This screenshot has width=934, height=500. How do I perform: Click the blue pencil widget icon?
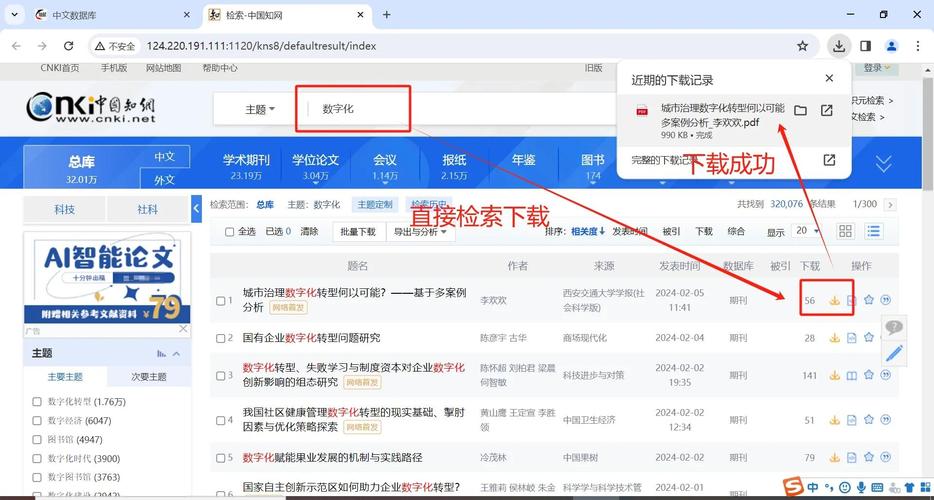pyautogui.click(x=893, y=353)
